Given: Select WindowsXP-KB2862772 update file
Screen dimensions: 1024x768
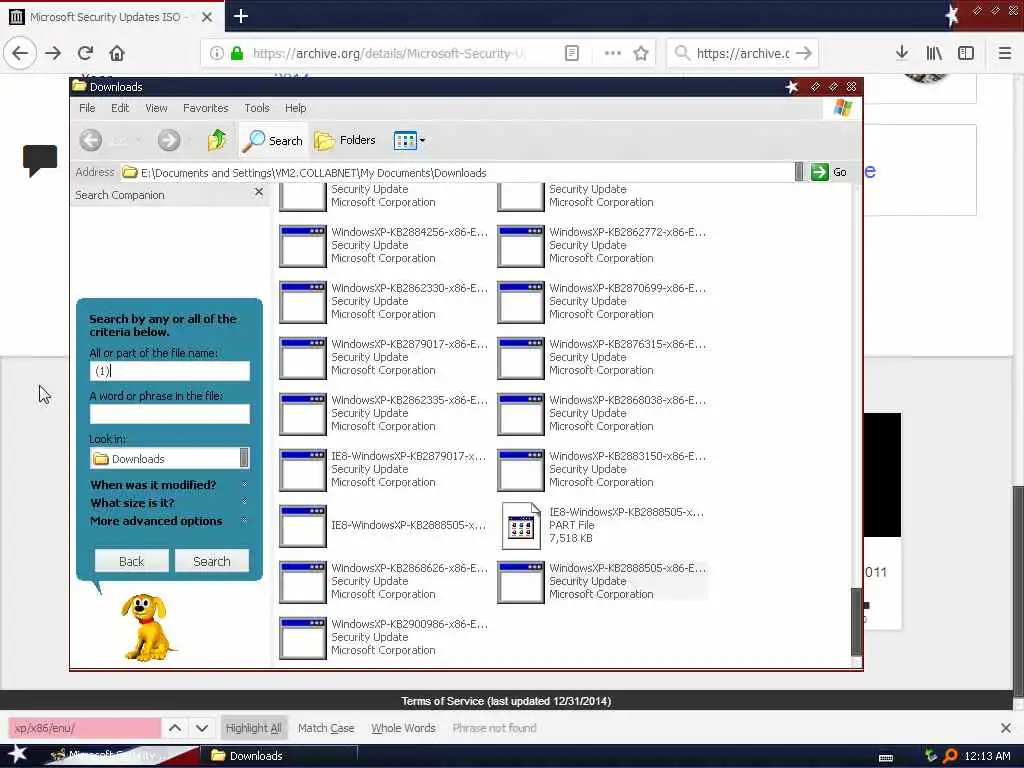Looking at the screenshot, I should [x=601, y=245].
